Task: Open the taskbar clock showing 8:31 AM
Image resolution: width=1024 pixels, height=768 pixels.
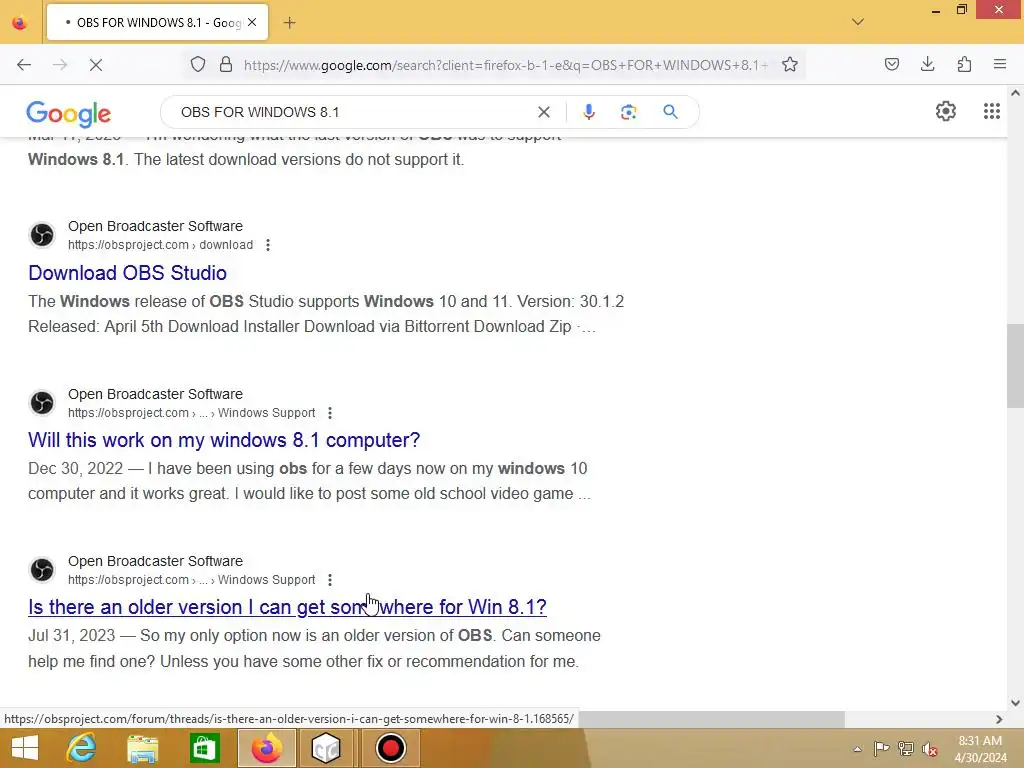Action: [x=980, y=749]
